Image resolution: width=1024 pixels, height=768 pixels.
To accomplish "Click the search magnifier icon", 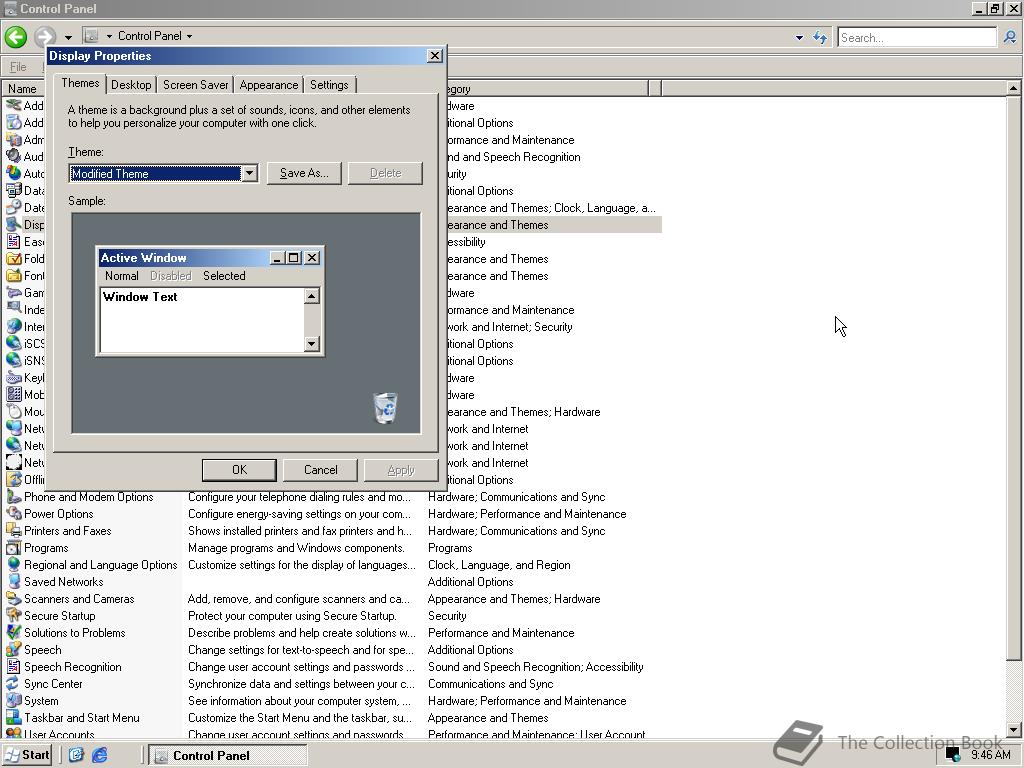I will [1010, 38].
